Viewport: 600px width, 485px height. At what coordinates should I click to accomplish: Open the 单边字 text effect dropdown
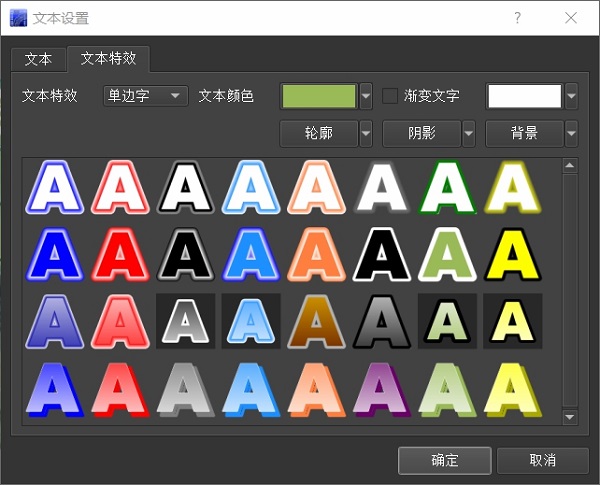pos(145,96)
